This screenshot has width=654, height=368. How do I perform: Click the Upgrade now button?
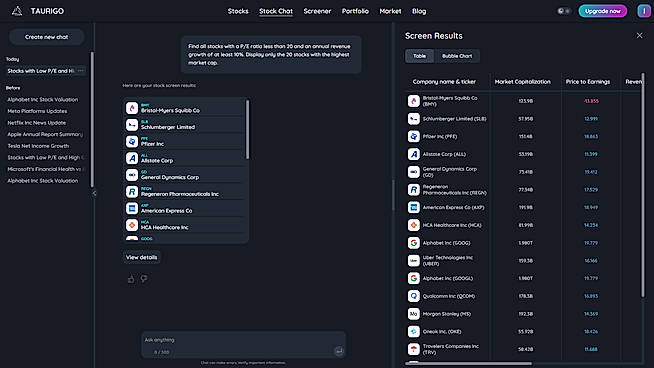pos(602,11)
